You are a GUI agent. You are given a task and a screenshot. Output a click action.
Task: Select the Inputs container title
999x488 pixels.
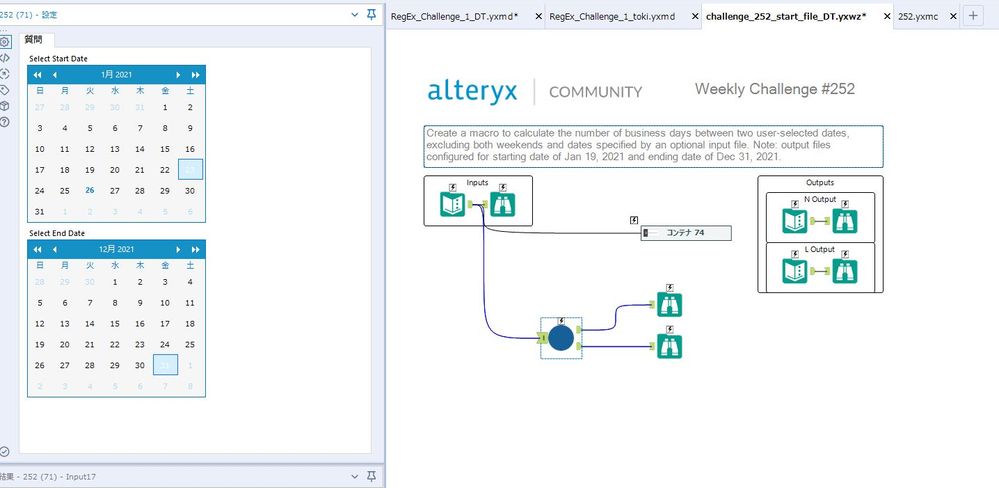tap(477, 183)
